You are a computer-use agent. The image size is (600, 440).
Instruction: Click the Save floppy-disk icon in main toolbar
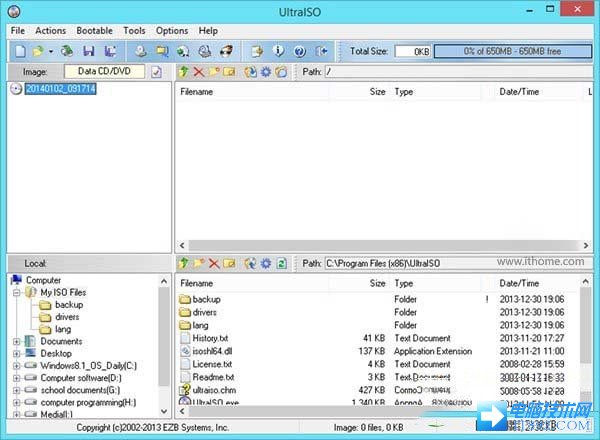pos(89,51)
